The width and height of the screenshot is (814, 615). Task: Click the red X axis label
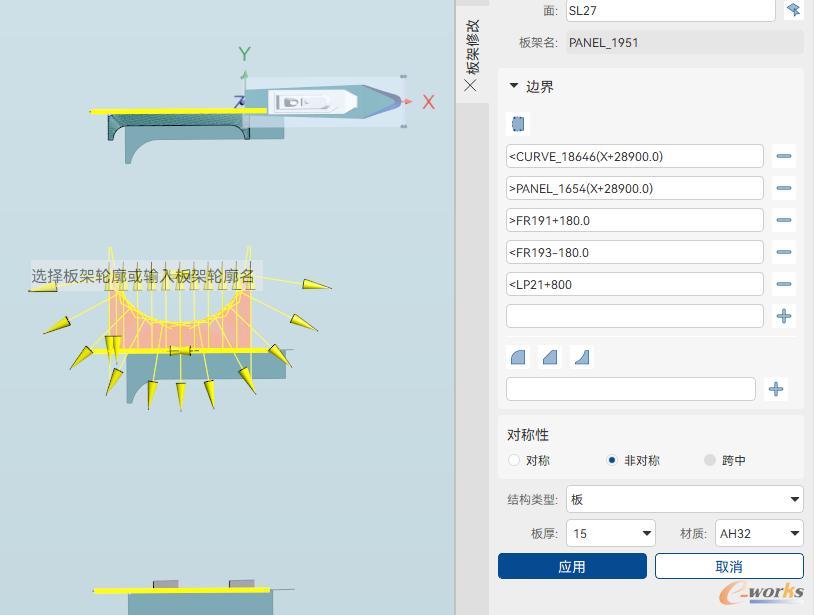[x=428, y=102]
